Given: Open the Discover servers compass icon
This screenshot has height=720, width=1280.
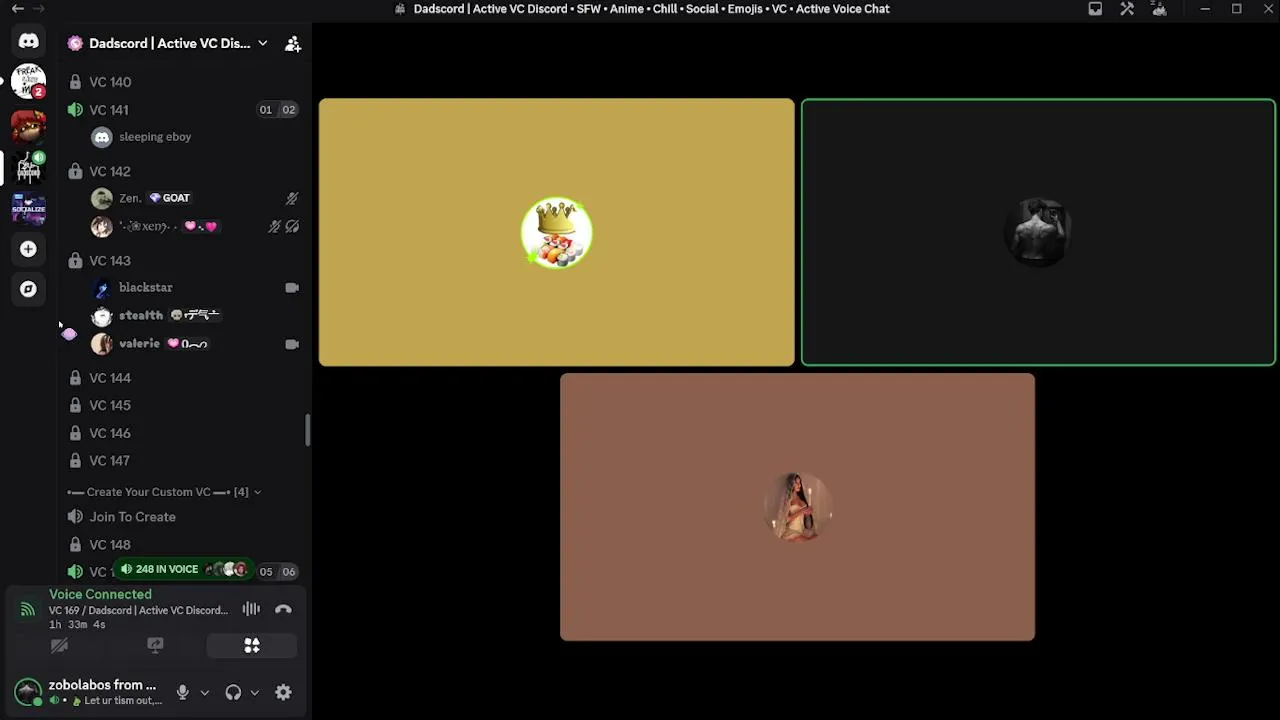Looking at the screenshot, I should click(x=28, y=289).
